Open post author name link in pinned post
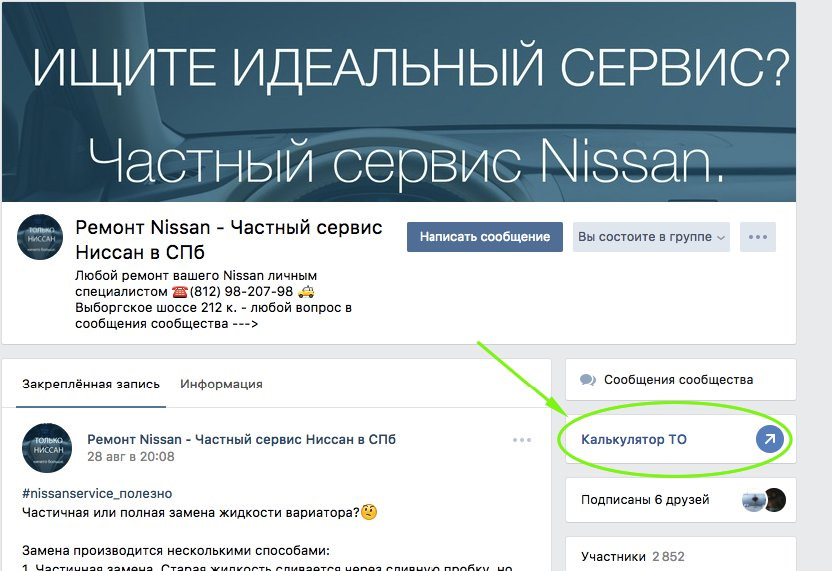 [241, 439]
